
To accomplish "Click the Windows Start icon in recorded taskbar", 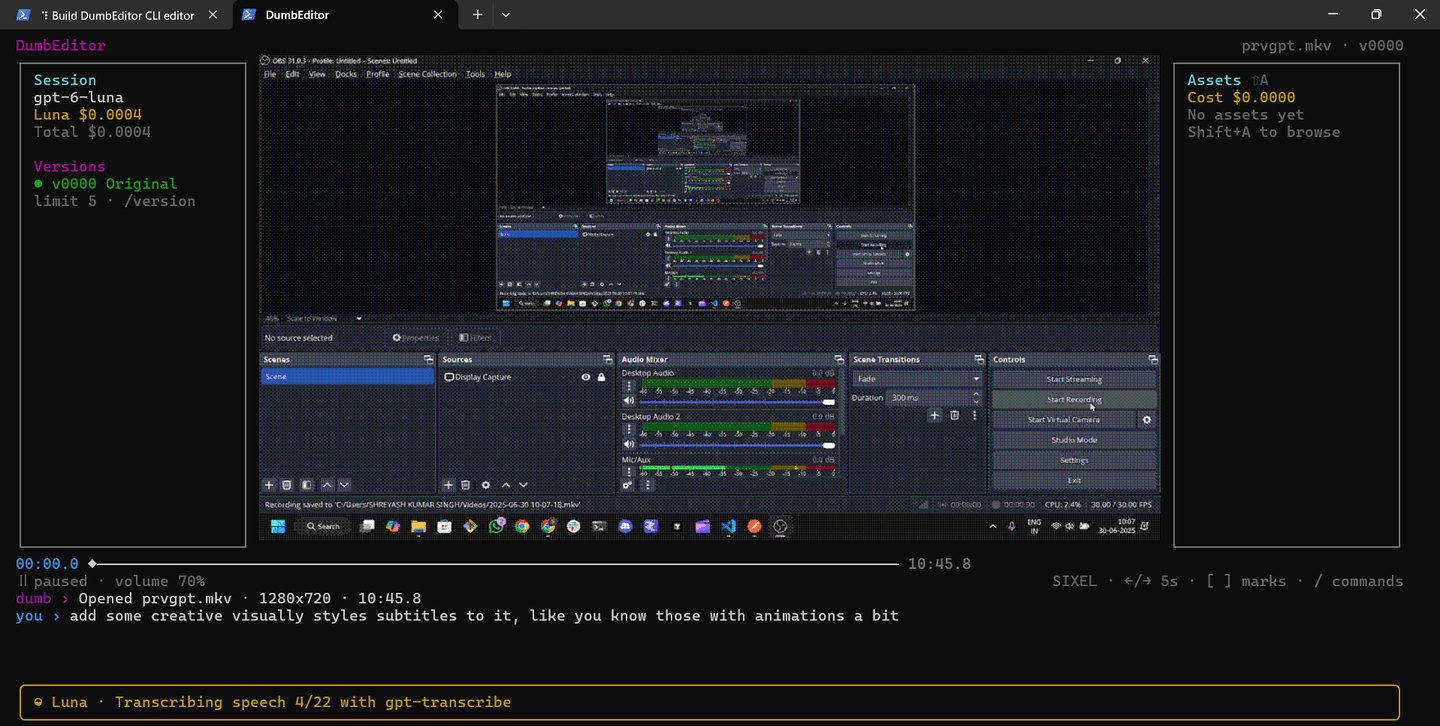I will point(277,526).
